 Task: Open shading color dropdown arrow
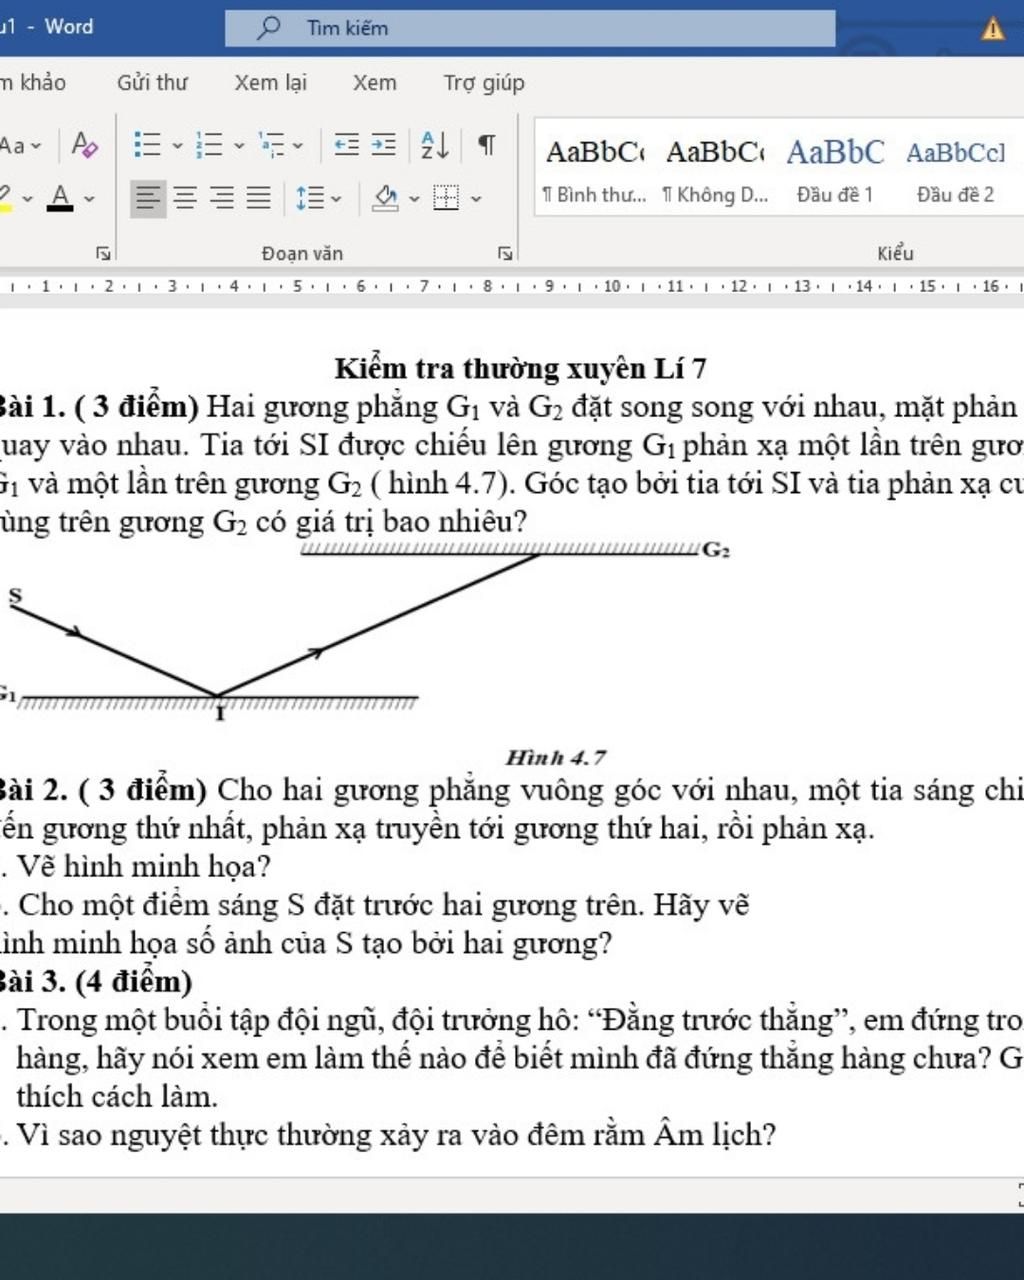[x=414, y=198]
